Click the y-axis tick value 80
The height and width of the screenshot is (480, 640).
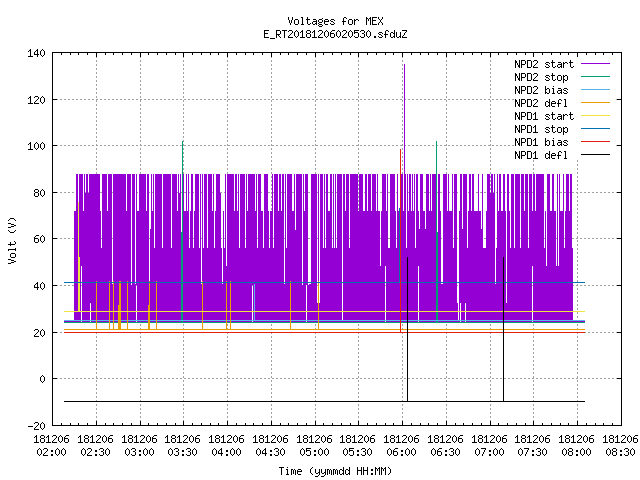(40, 193)
